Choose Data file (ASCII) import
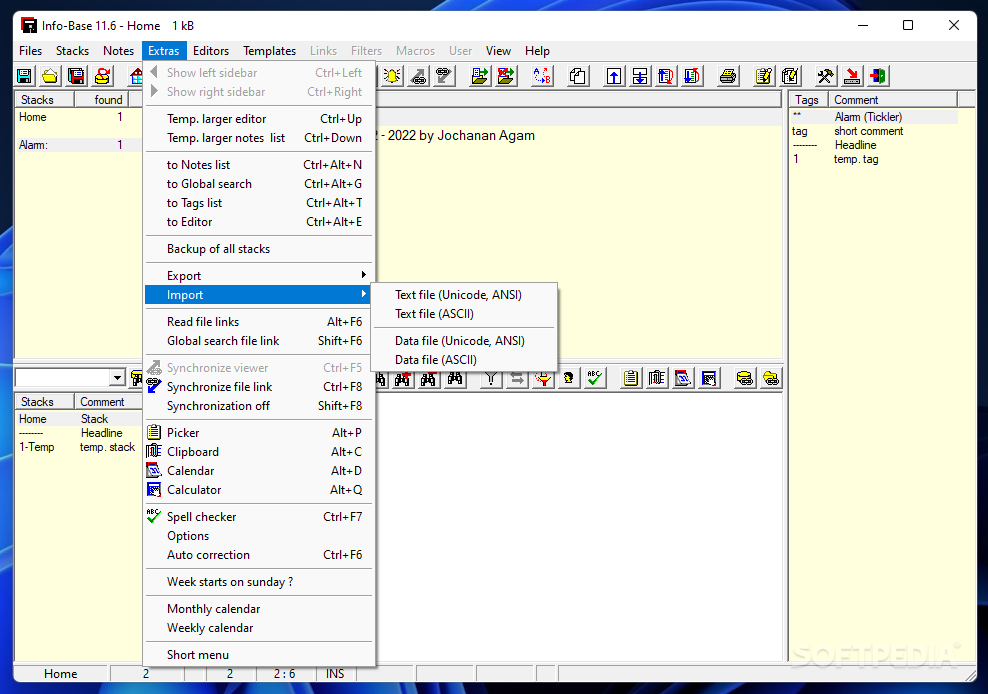This screenshot has height=694, width=988. pos(464,360)
